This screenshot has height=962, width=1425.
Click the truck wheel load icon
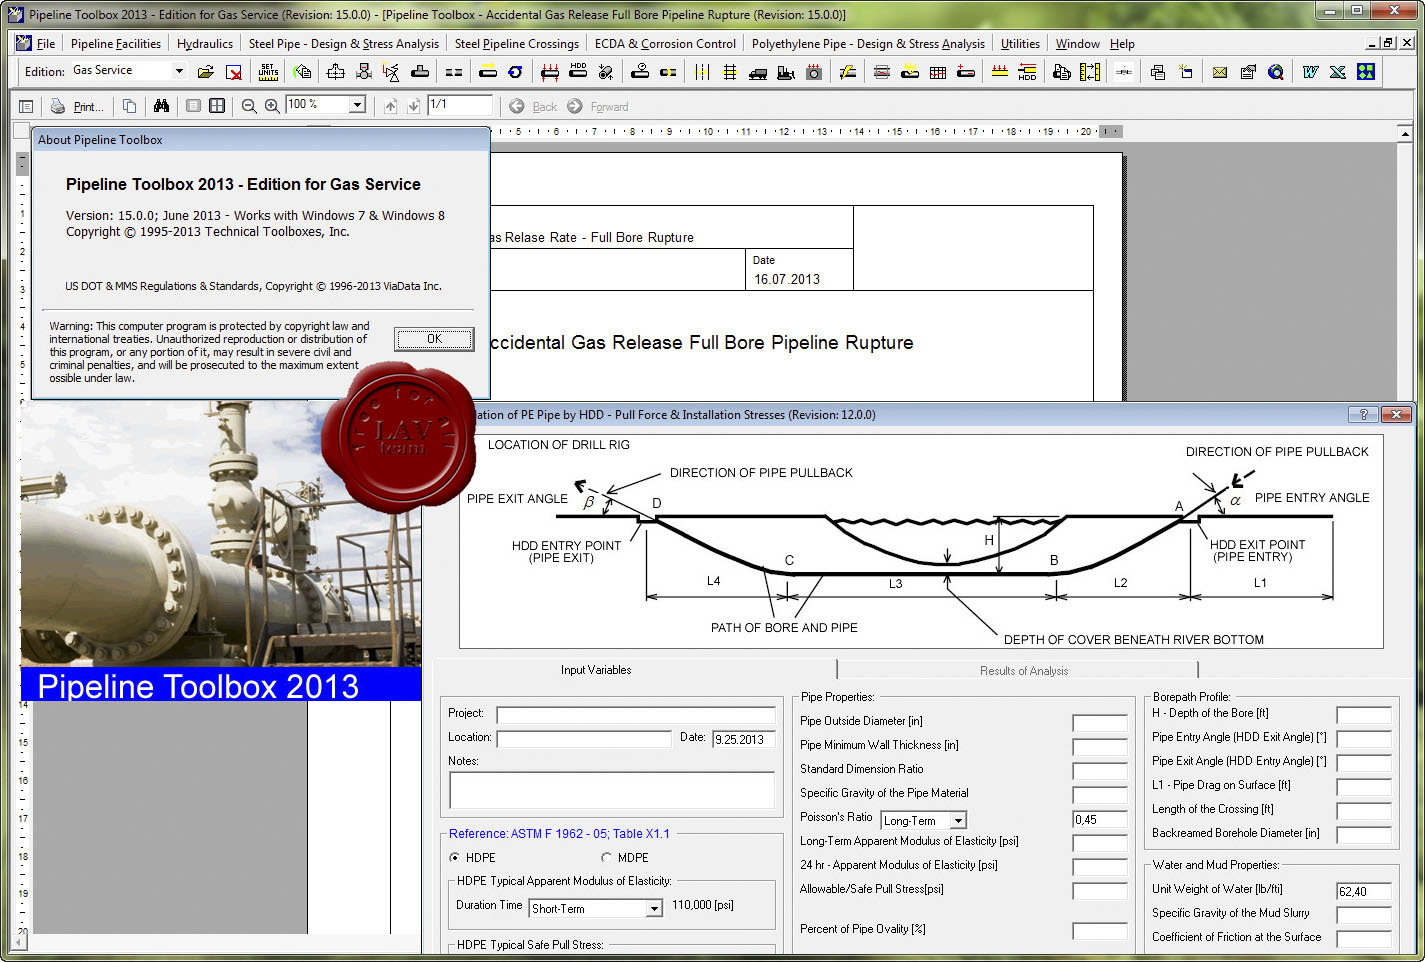(x=758, y=72)
